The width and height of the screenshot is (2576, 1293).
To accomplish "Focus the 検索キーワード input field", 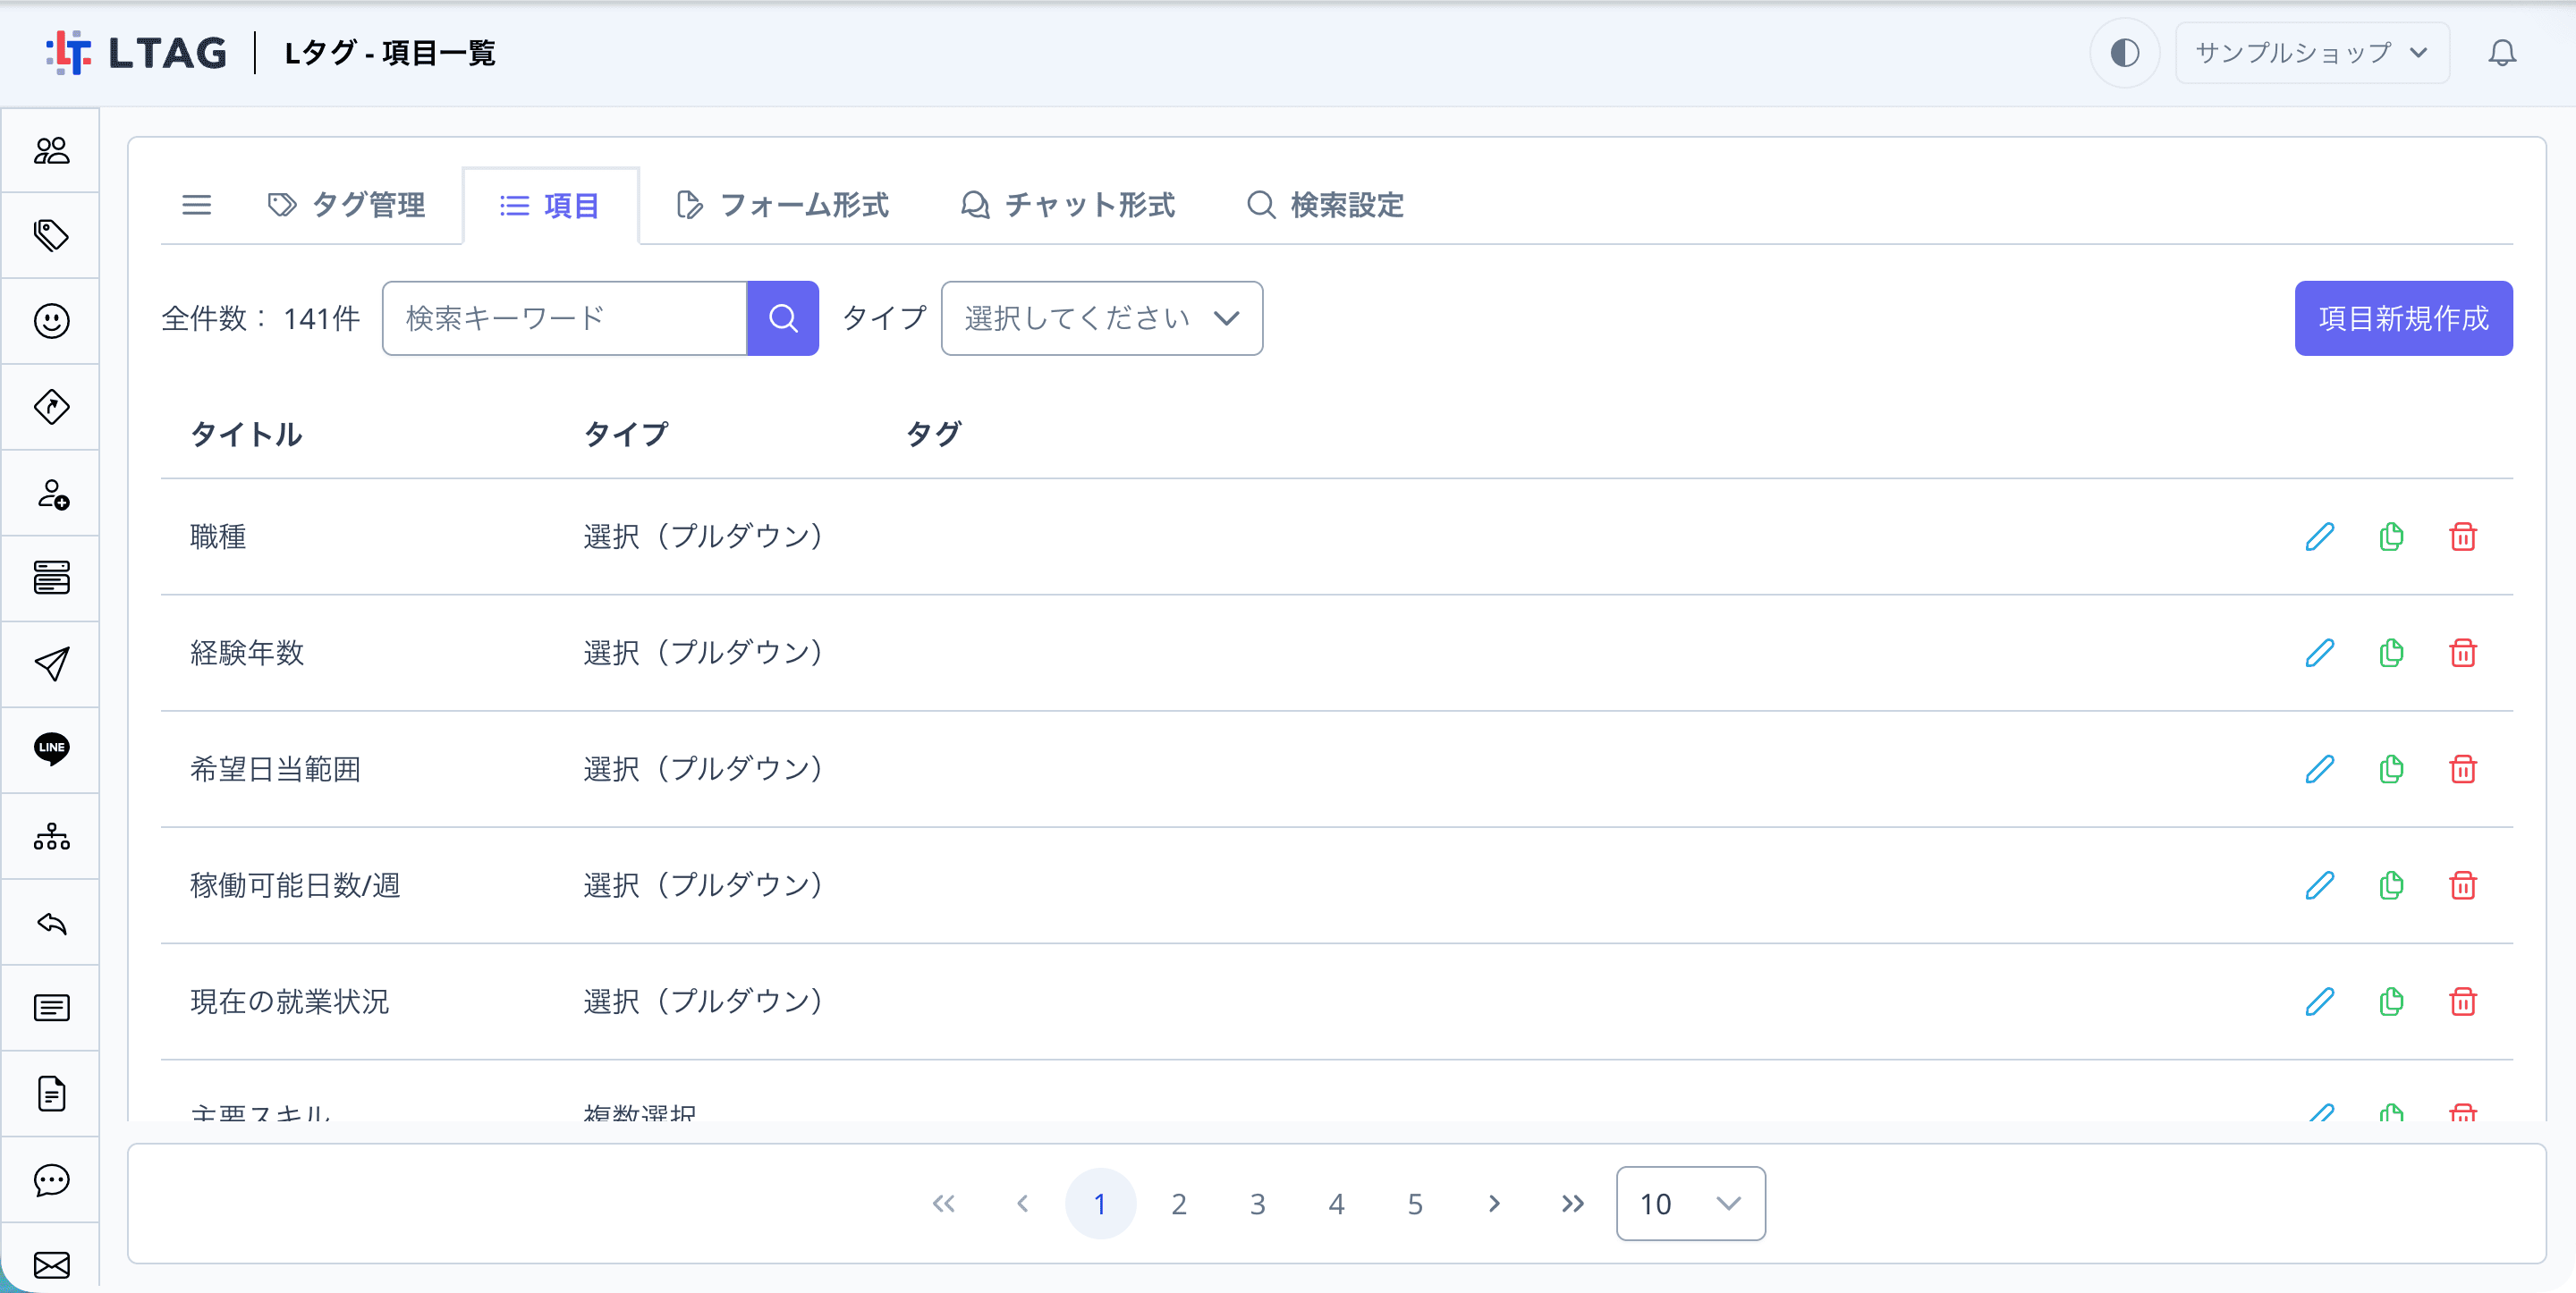I will (x=564, y=318).
